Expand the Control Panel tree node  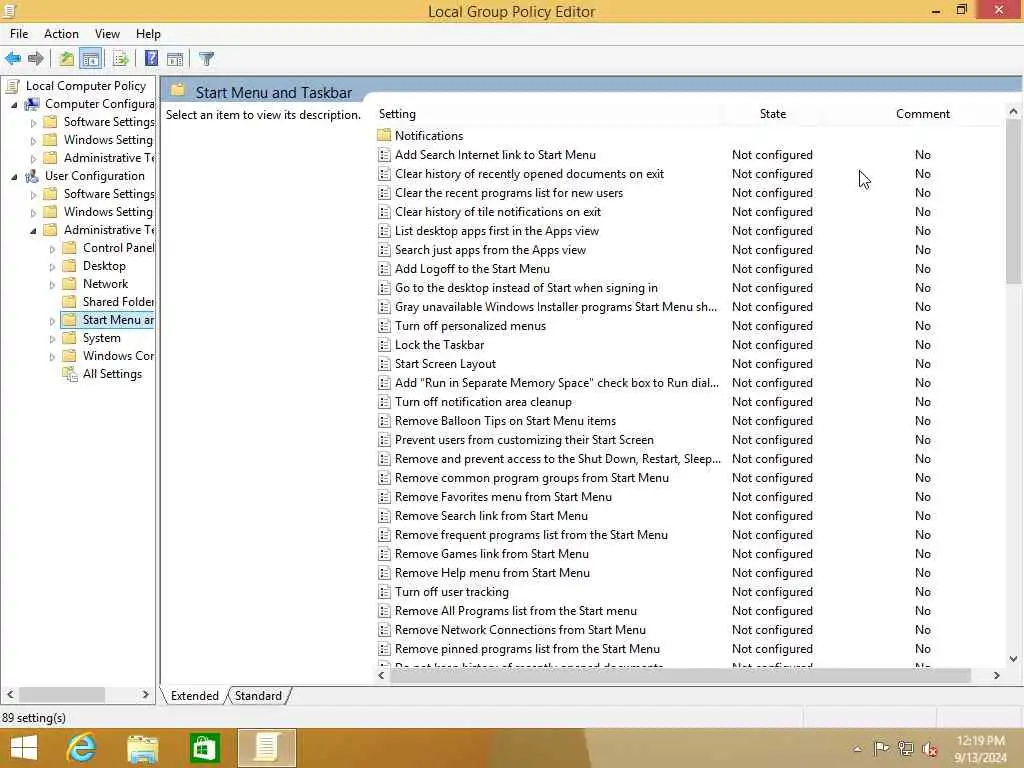point(52,249)
